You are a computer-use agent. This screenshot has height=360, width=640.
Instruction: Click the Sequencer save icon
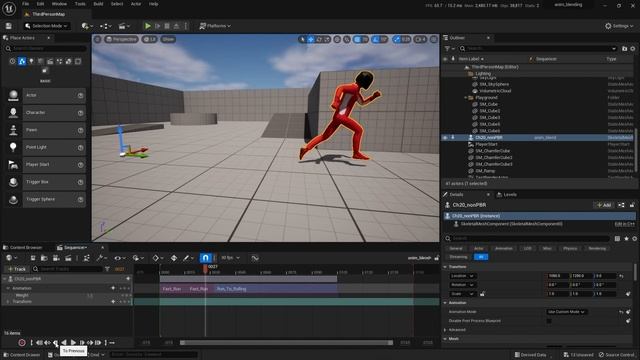coord(33,258)
